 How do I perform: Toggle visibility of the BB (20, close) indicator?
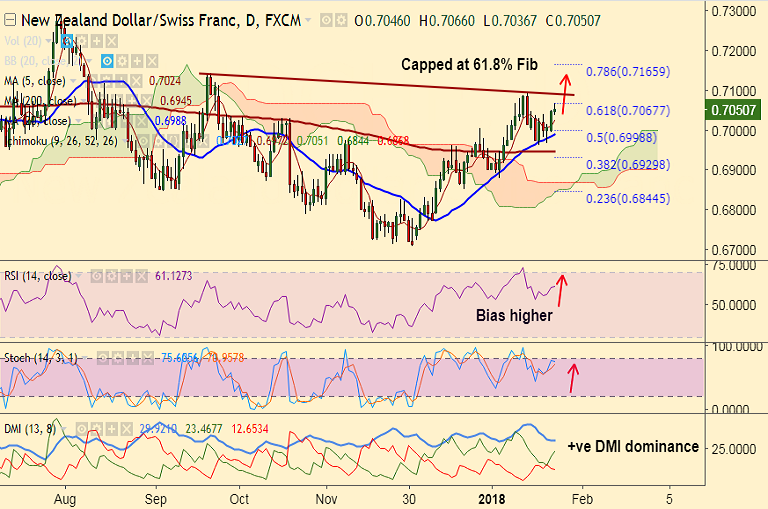[107, 61]
